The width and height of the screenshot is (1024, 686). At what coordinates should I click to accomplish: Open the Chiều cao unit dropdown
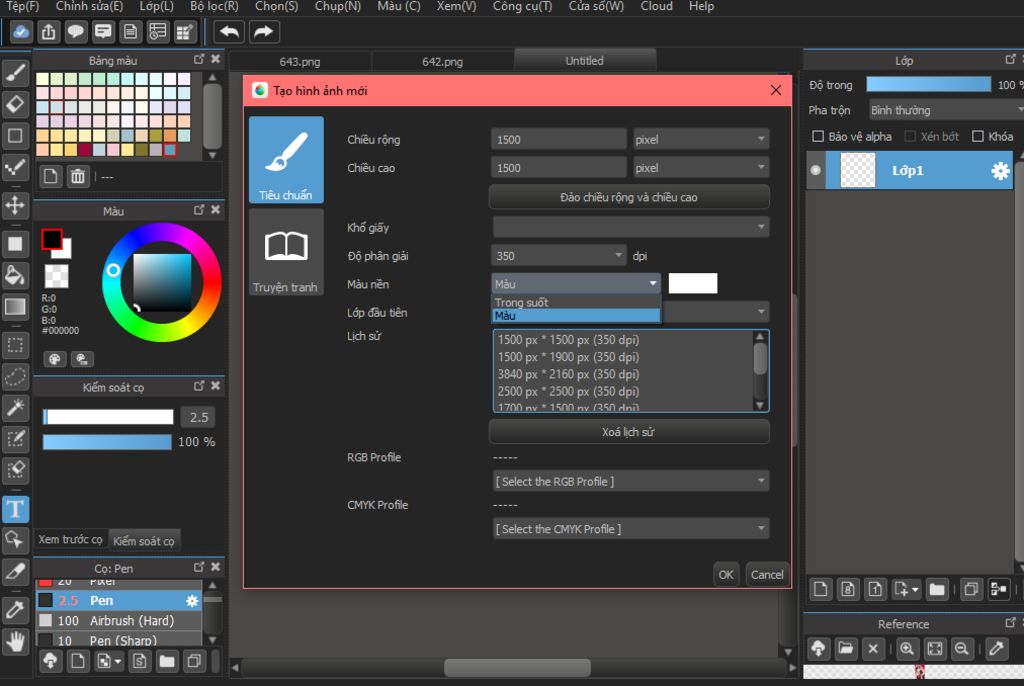point(701,168)
